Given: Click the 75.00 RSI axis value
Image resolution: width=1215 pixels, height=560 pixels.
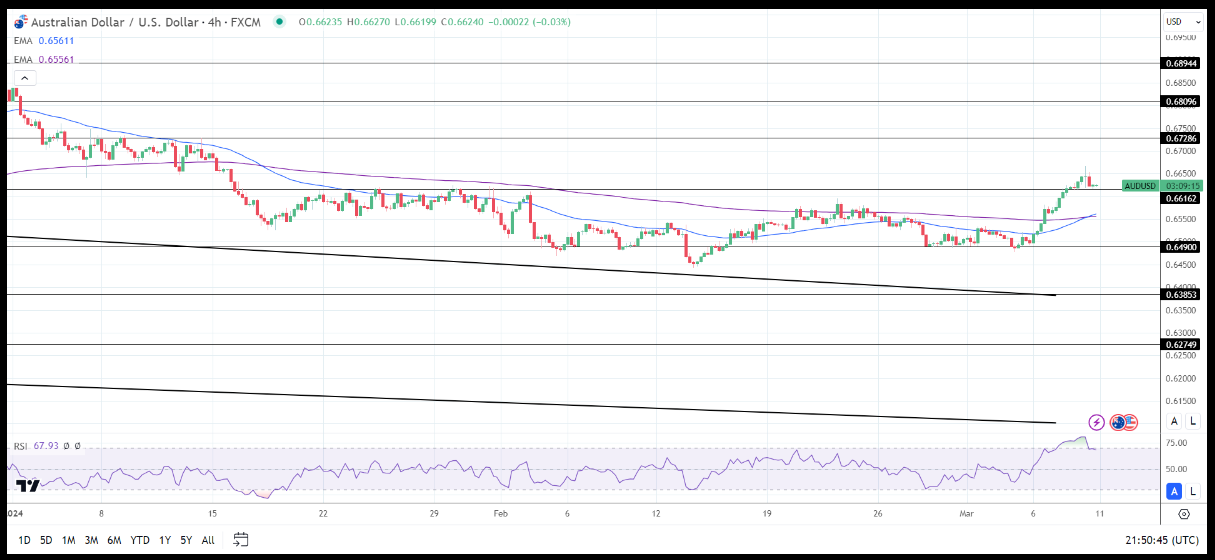Looking at the screenshot, I should (1176, 443).
